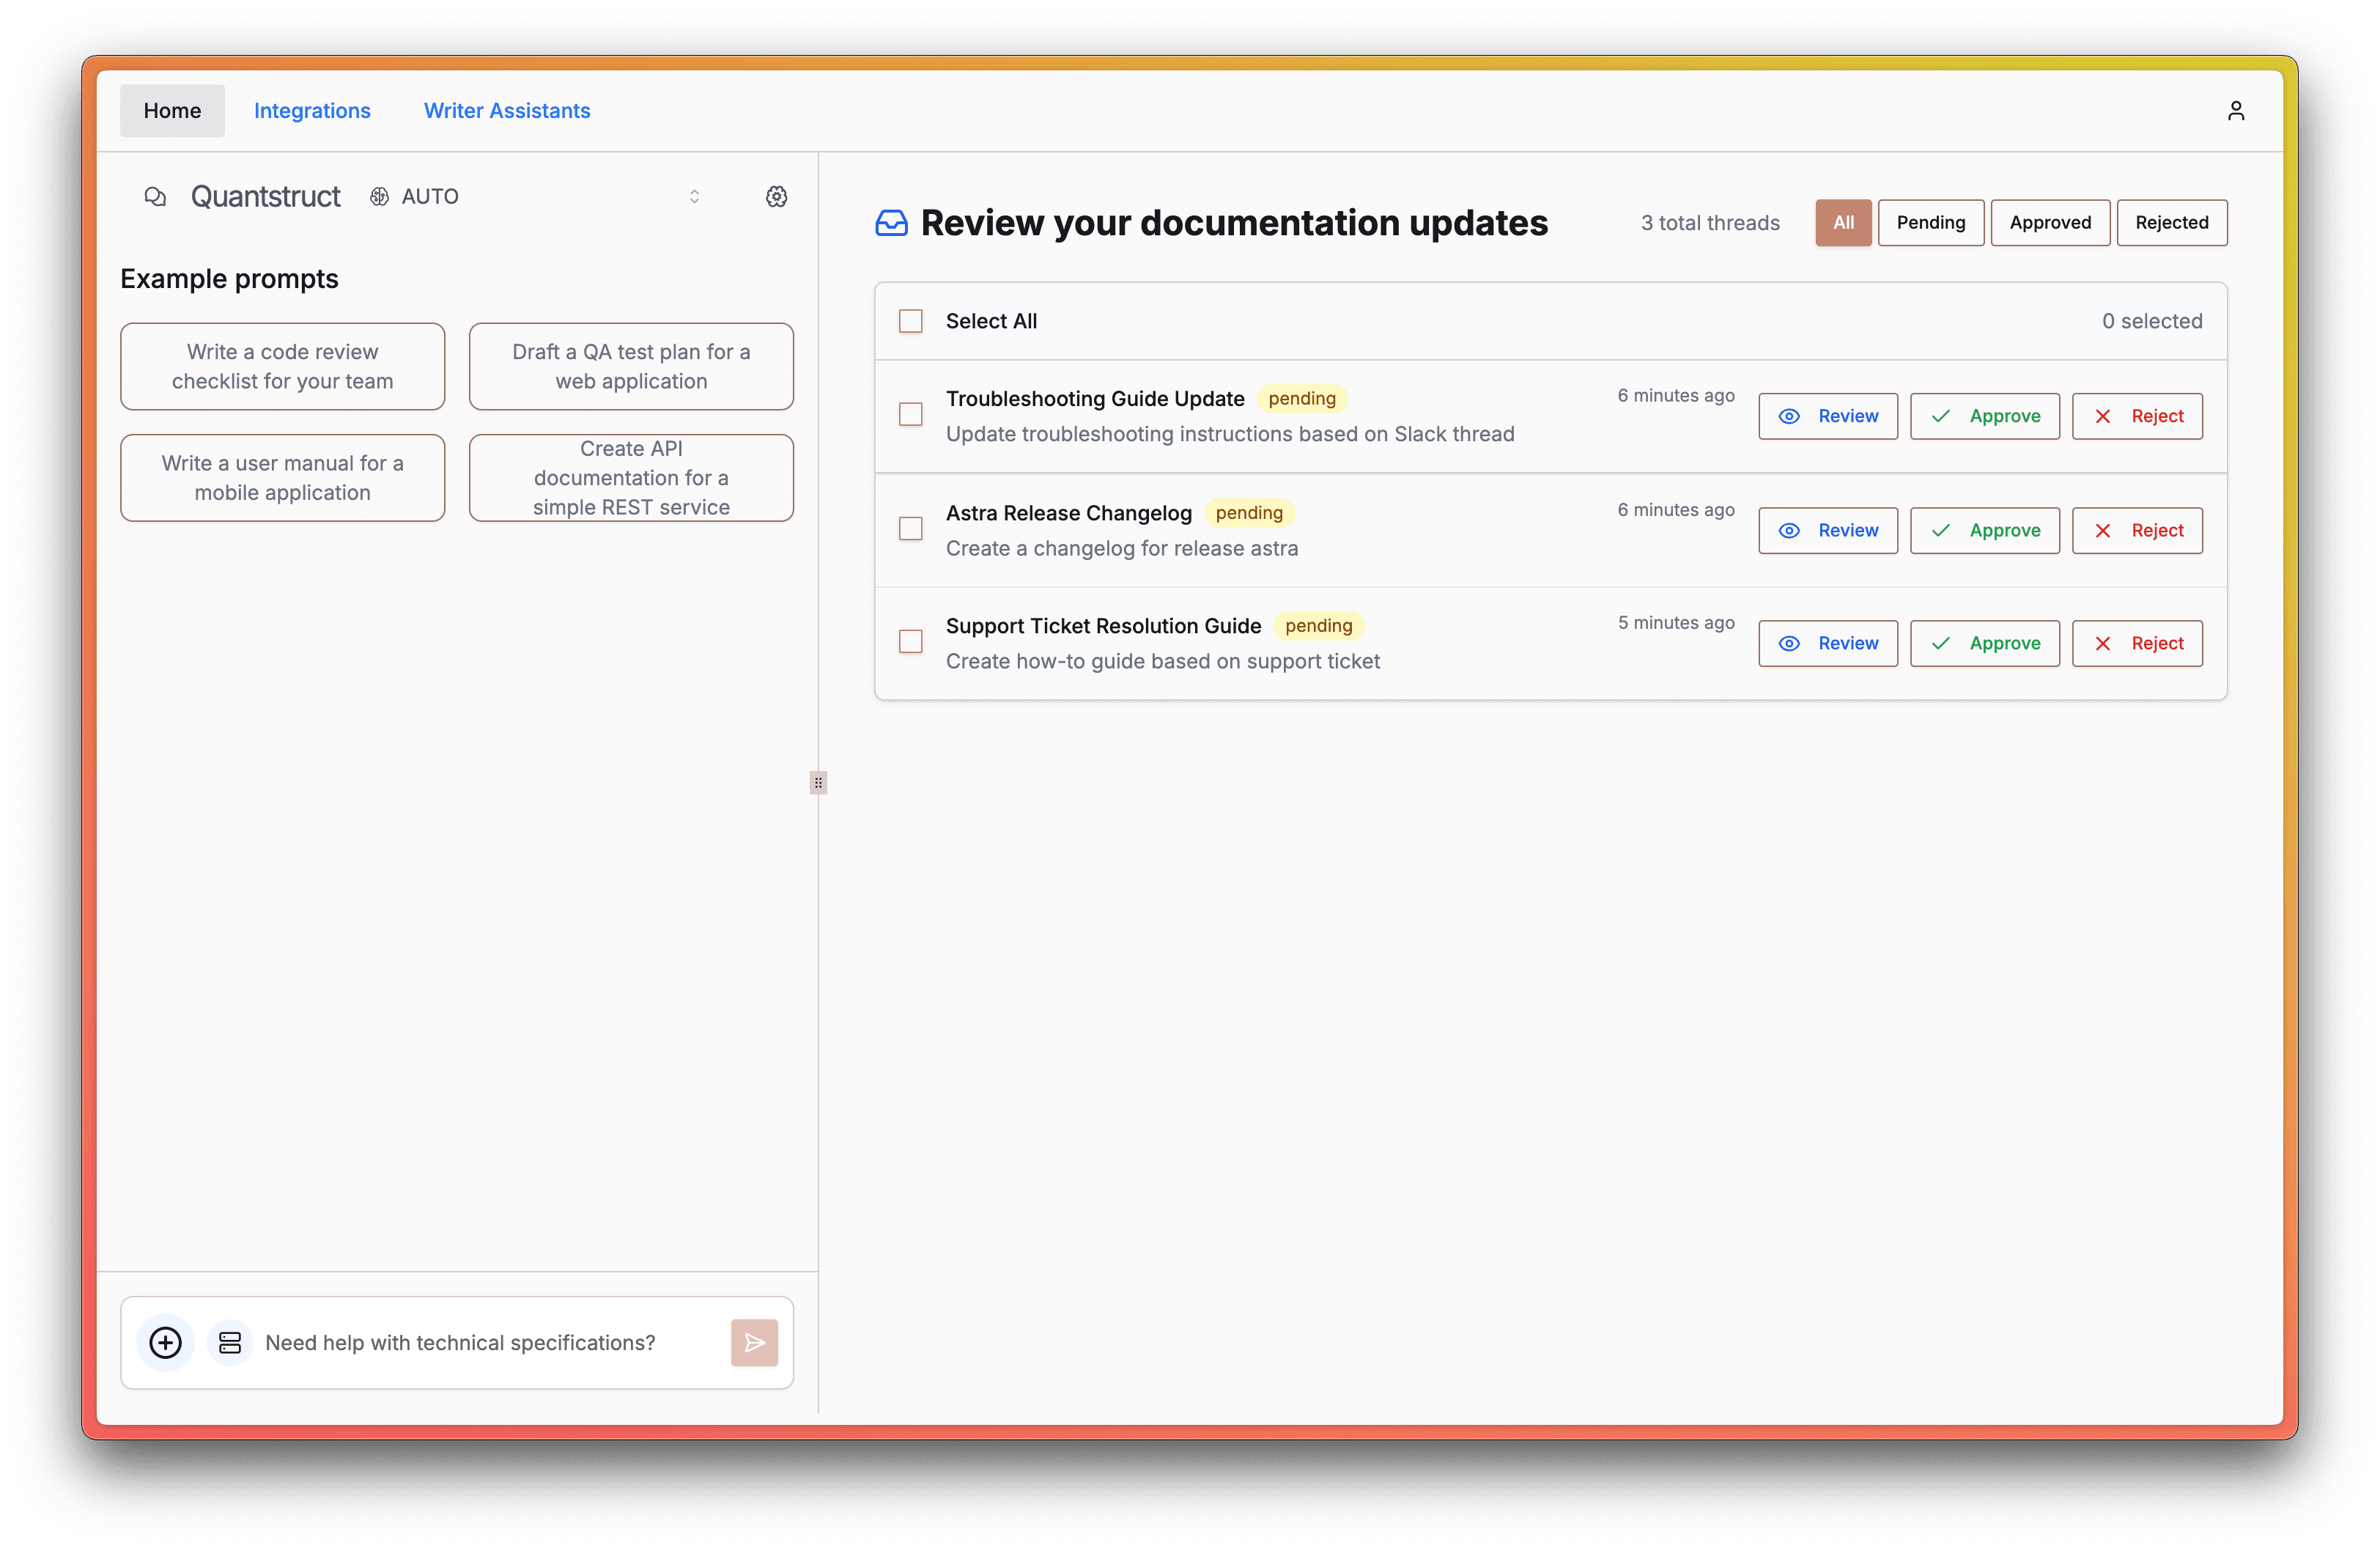Click the chat bubble icon beside Quantstruct
Viewport: 2380px width, 1548px height.
coord(156,196)
